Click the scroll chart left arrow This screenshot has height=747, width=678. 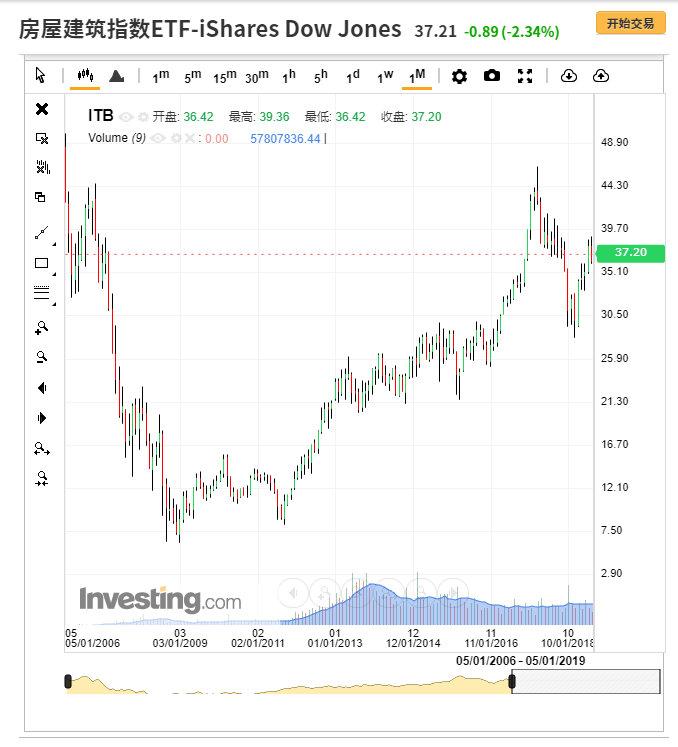click(x=42, y=388)
